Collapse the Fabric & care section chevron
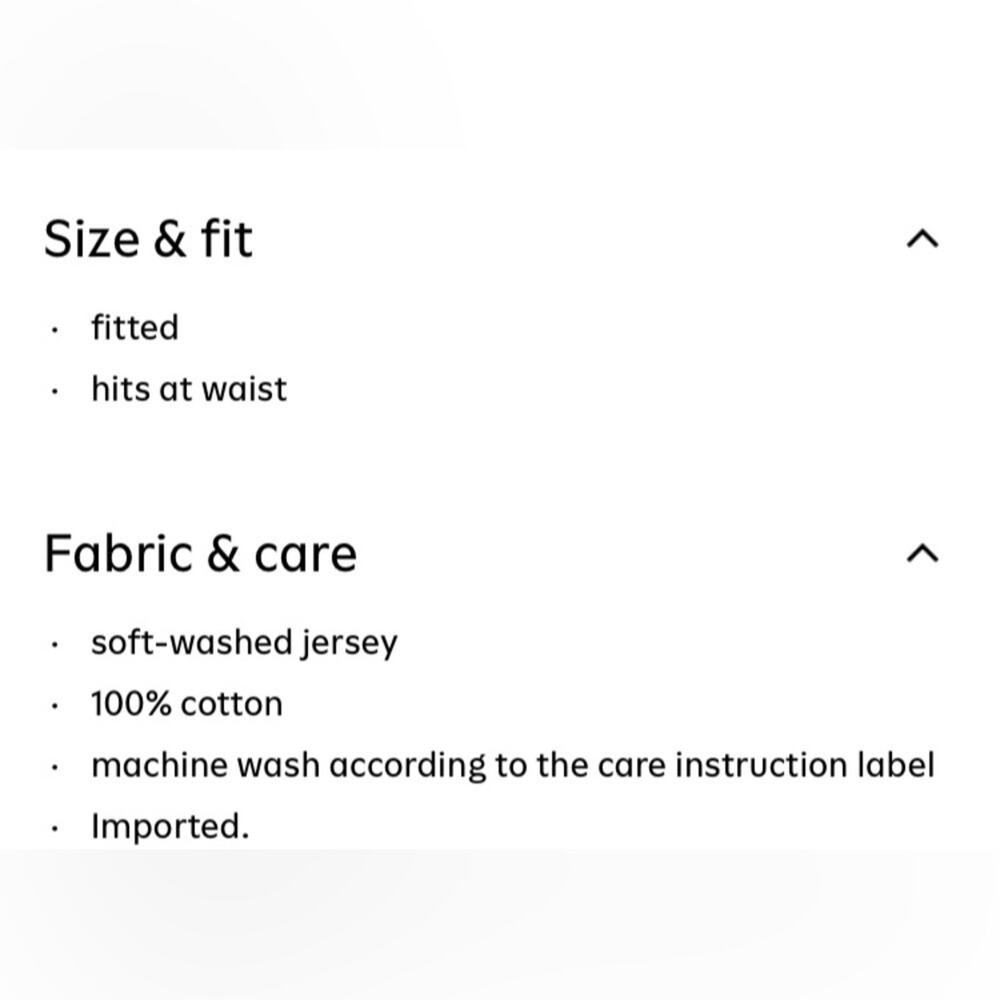The width and height of the screenshot is (1000, 1000). 922,554
